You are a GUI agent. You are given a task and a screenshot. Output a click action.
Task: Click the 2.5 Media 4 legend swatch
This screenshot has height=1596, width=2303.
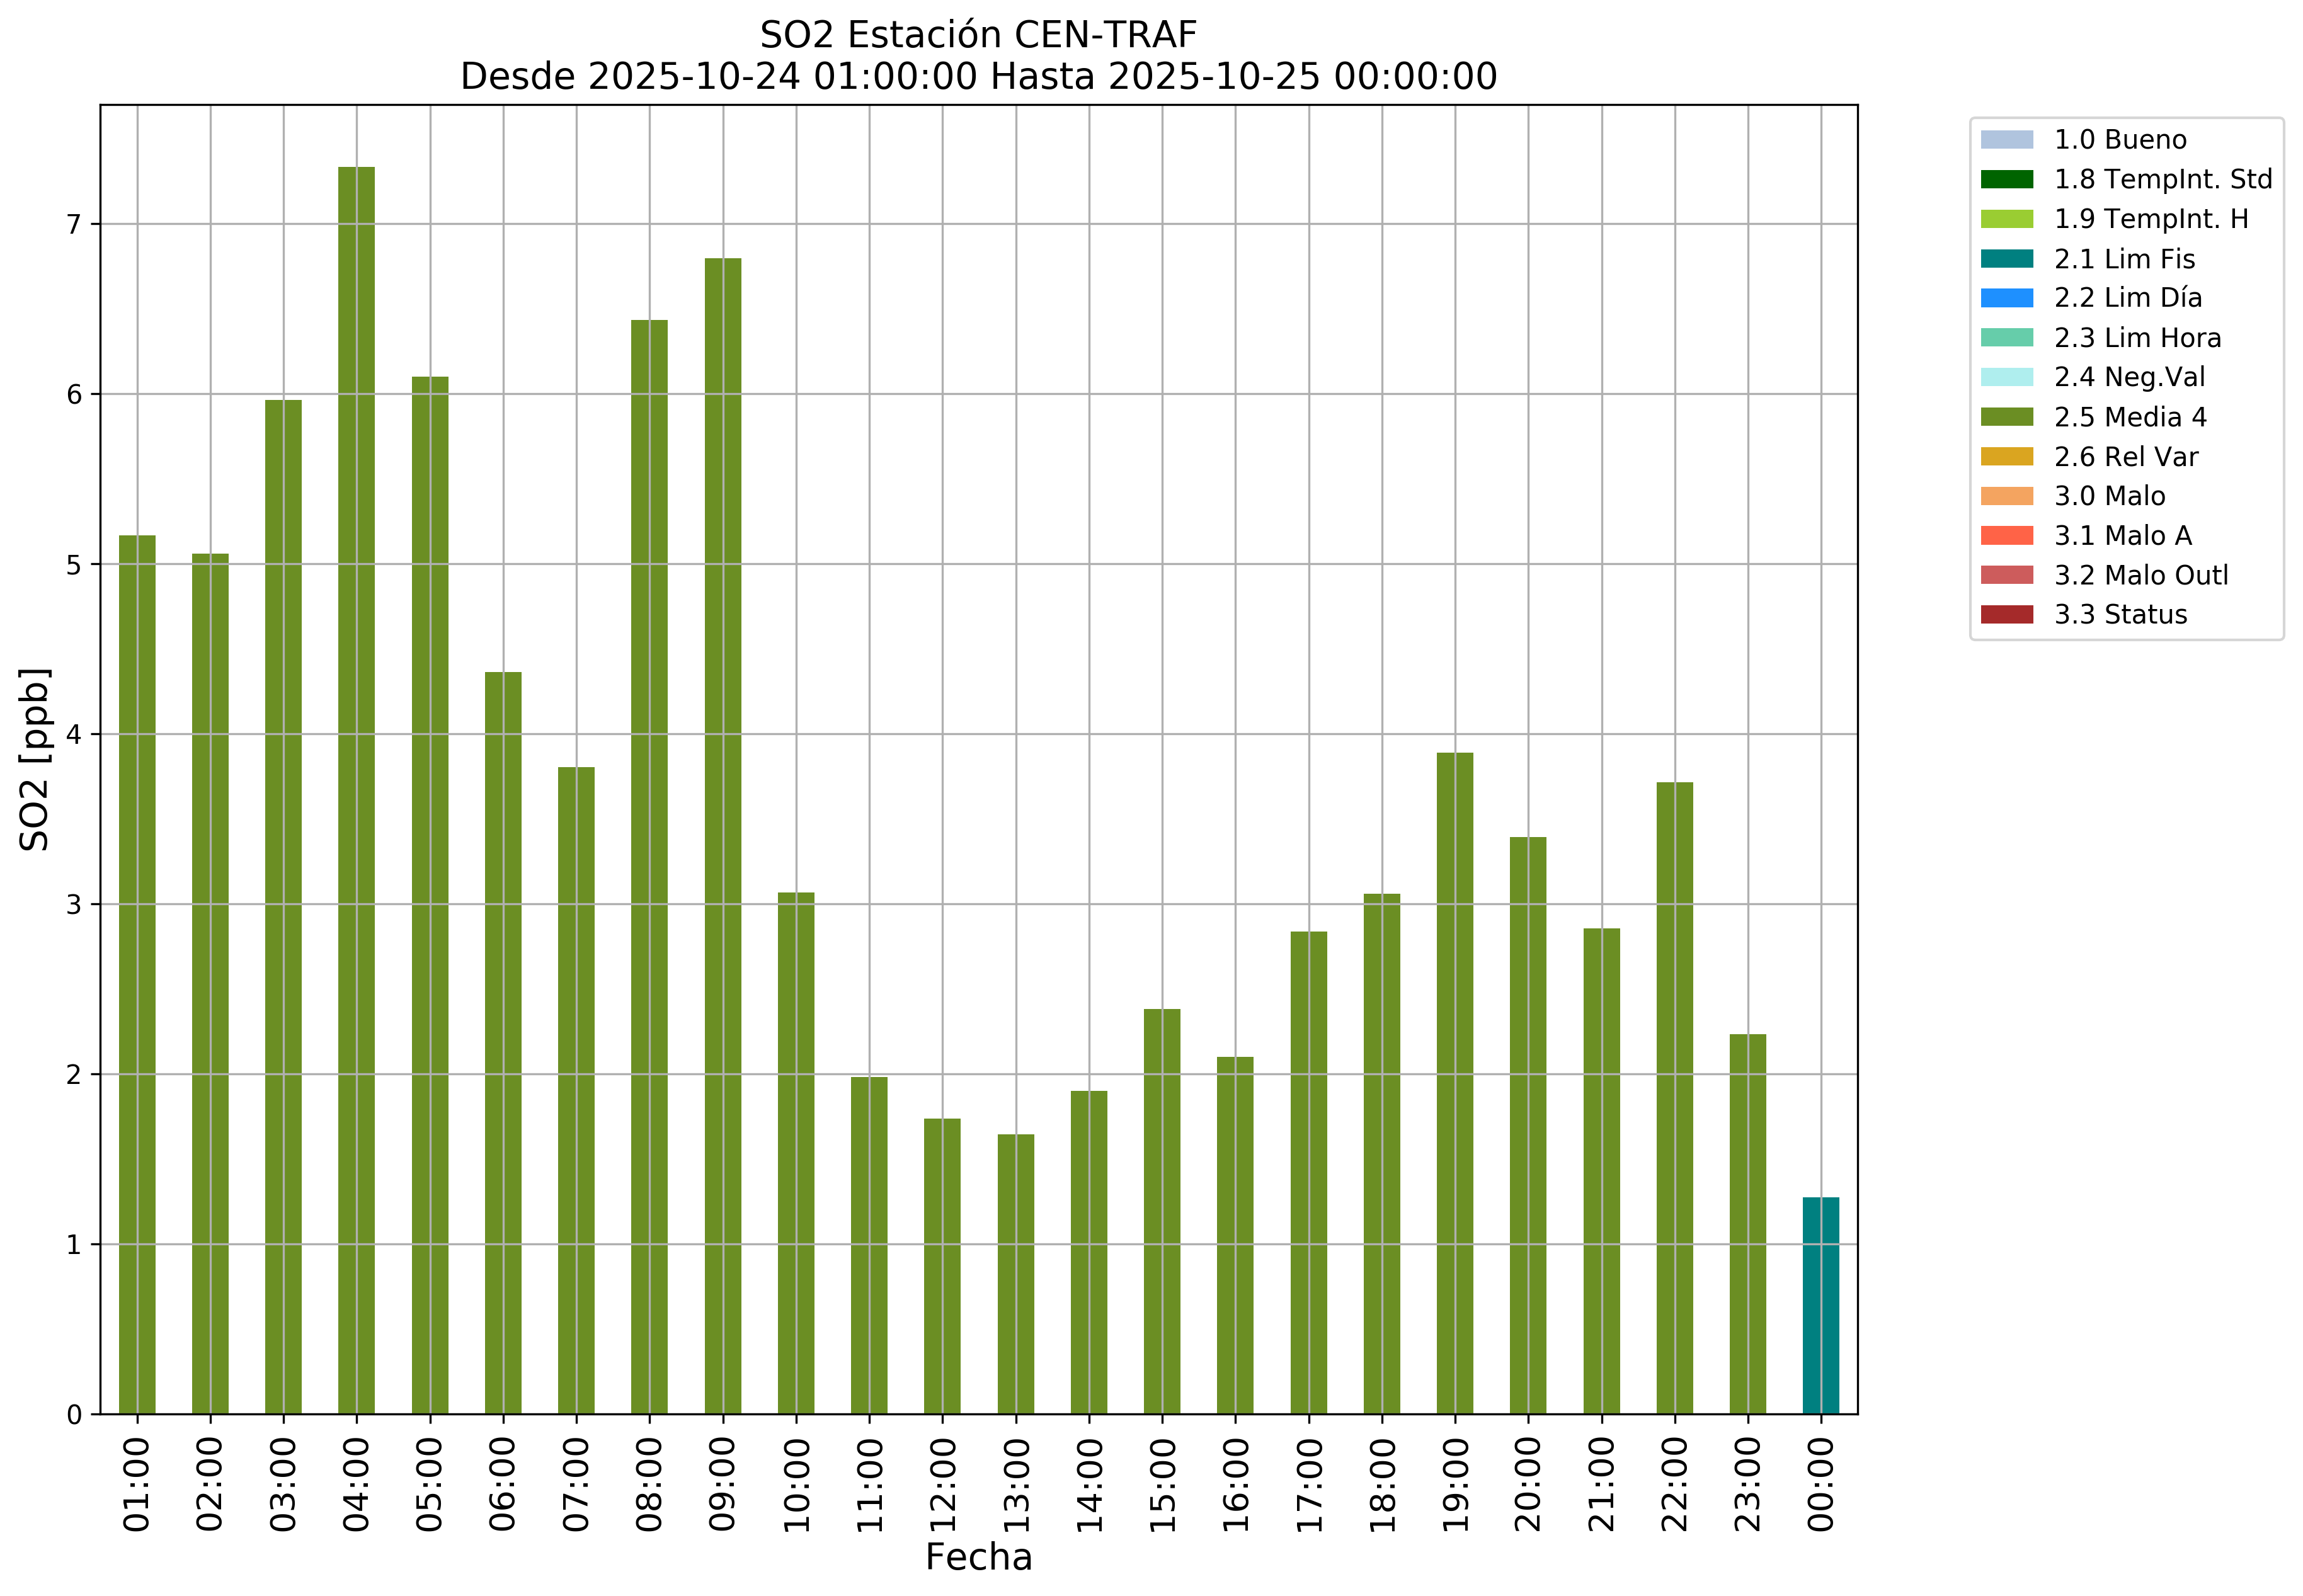(2006, 417)
